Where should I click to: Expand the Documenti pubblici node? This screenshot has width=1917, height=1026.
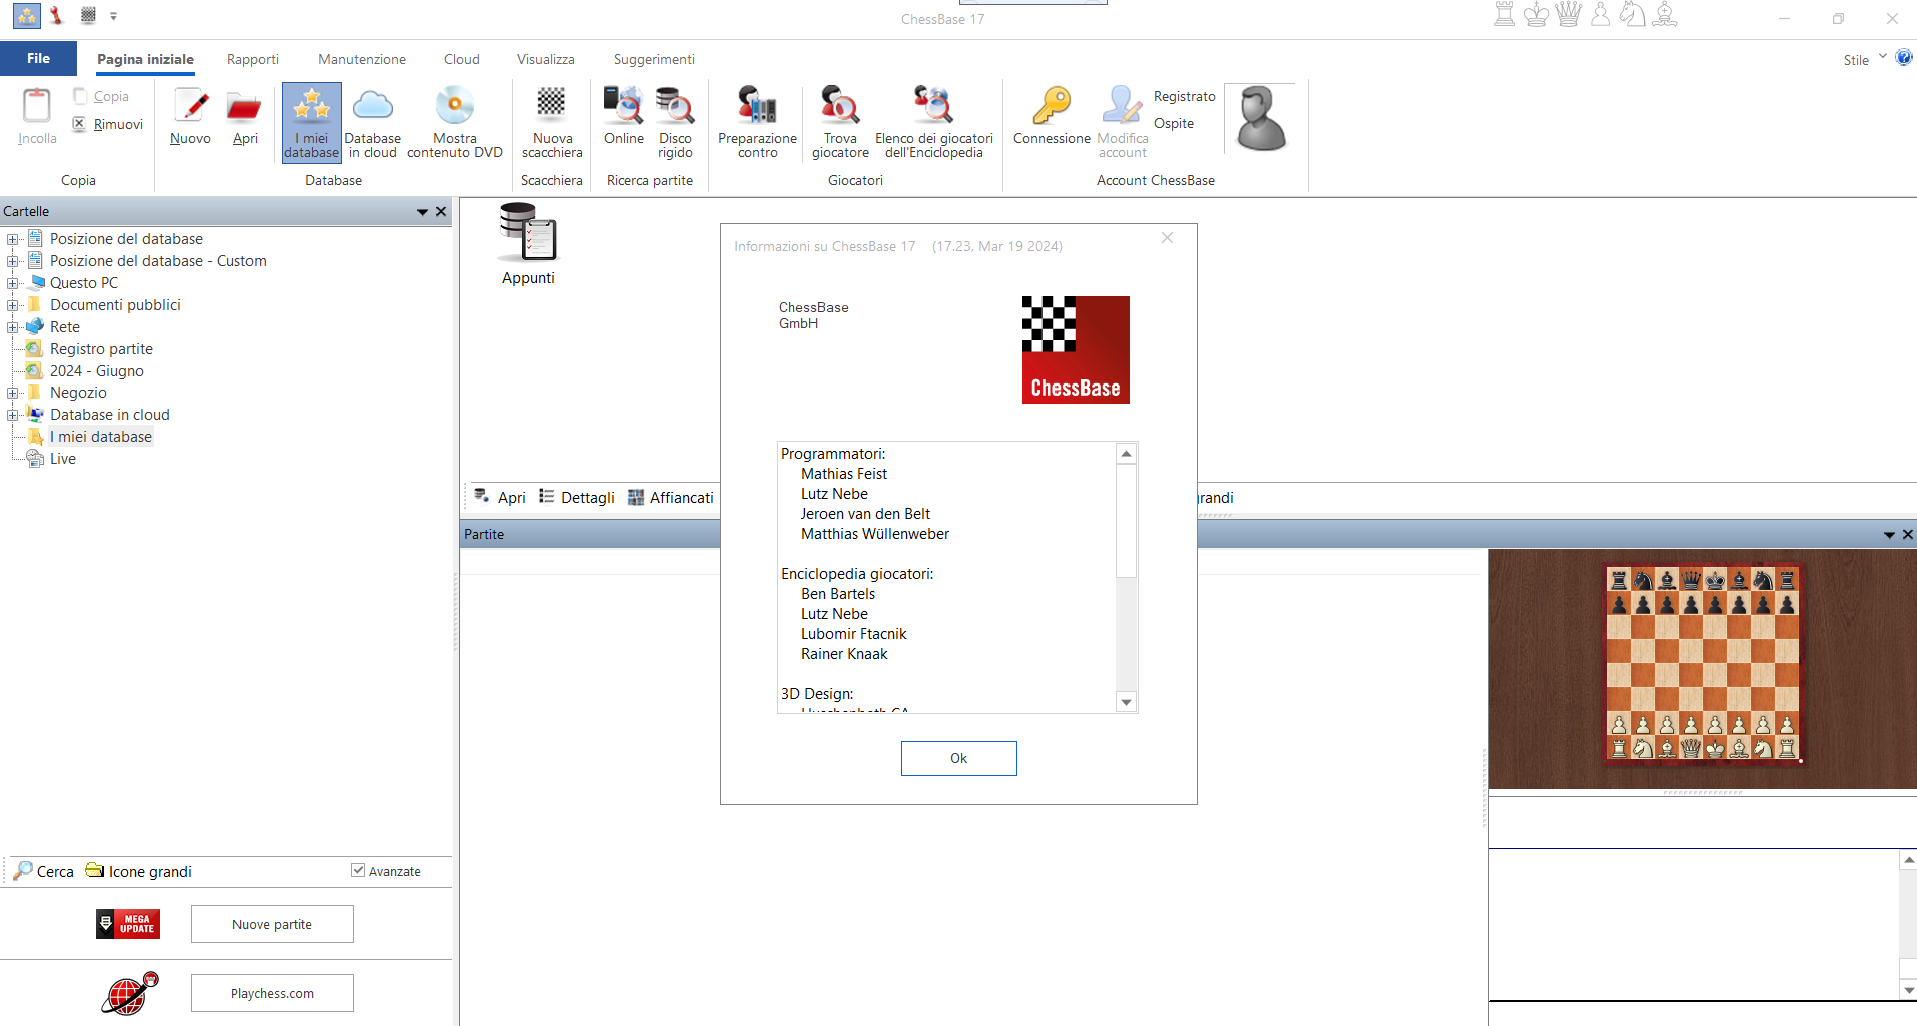pos(13,305)
